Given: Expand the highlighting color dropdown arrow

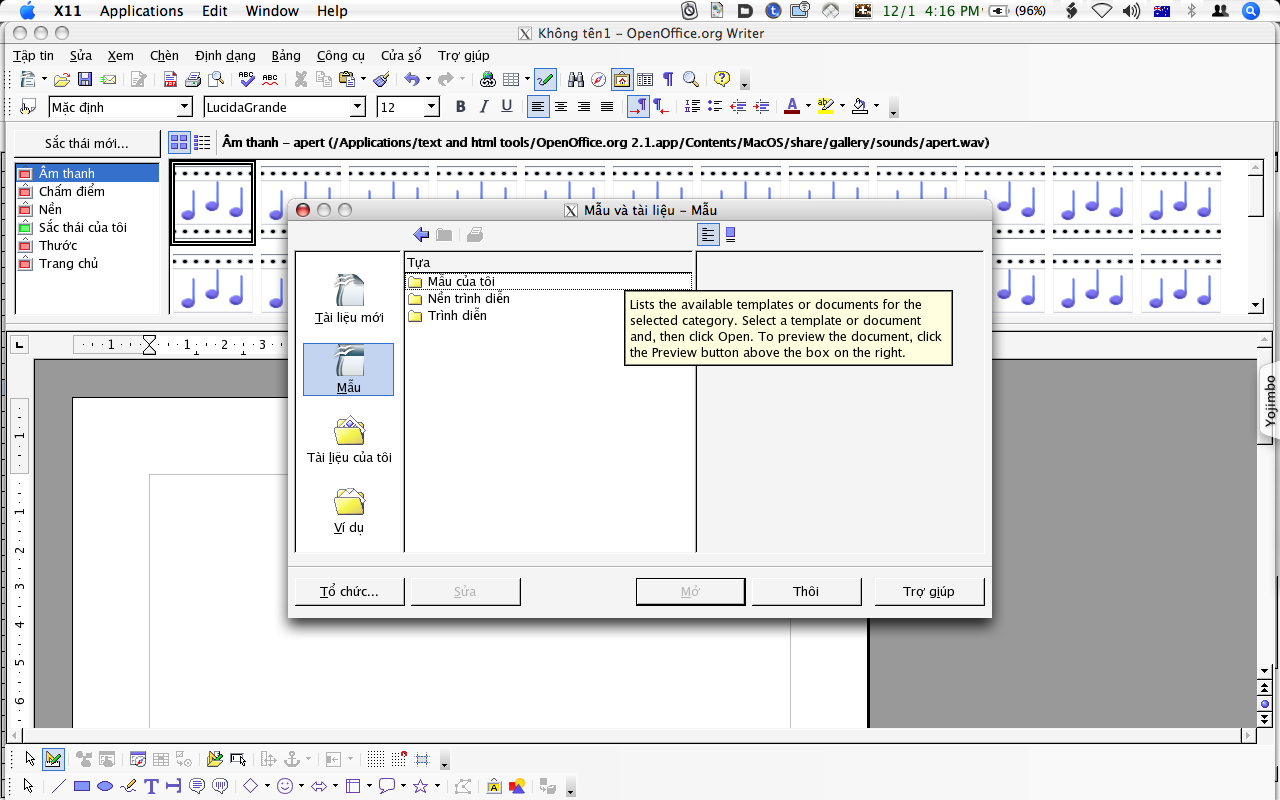Looking at the screenshot, I should click(842, 107).
